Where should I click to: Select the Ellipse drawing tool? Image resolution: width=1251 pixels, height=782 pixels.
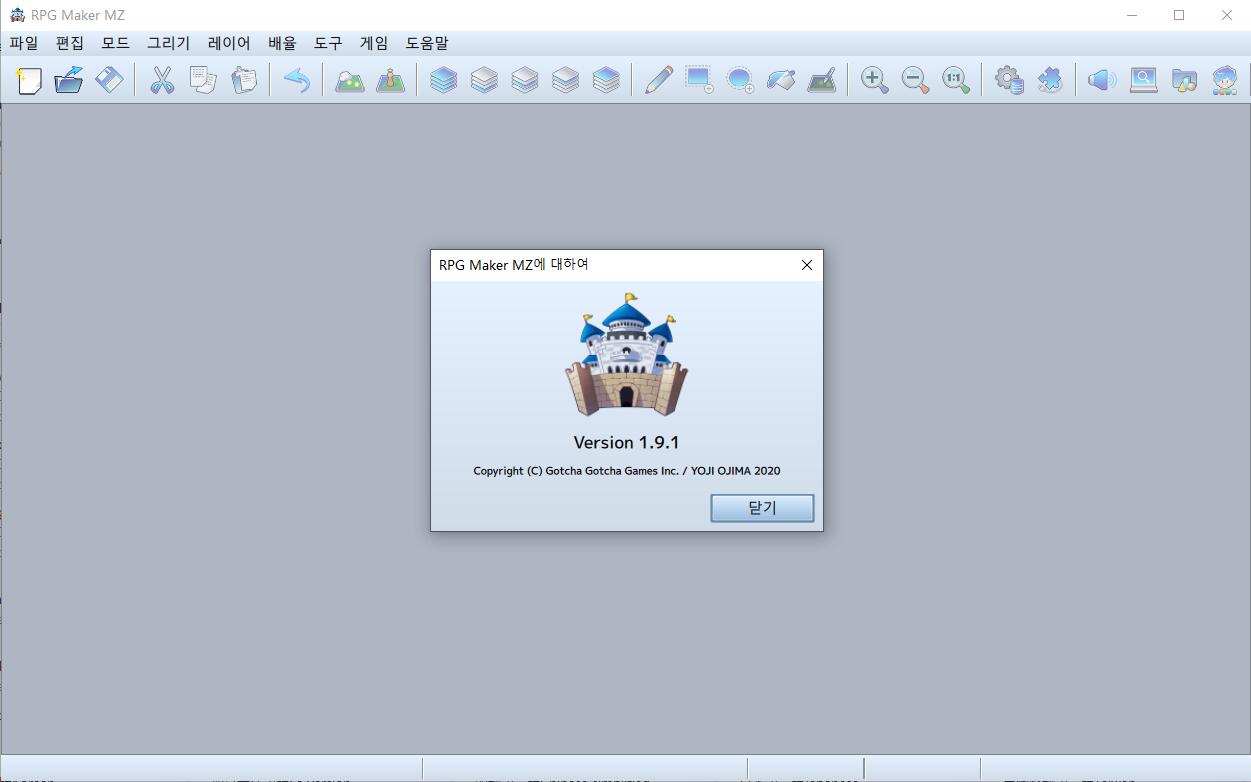coord(740,80)
